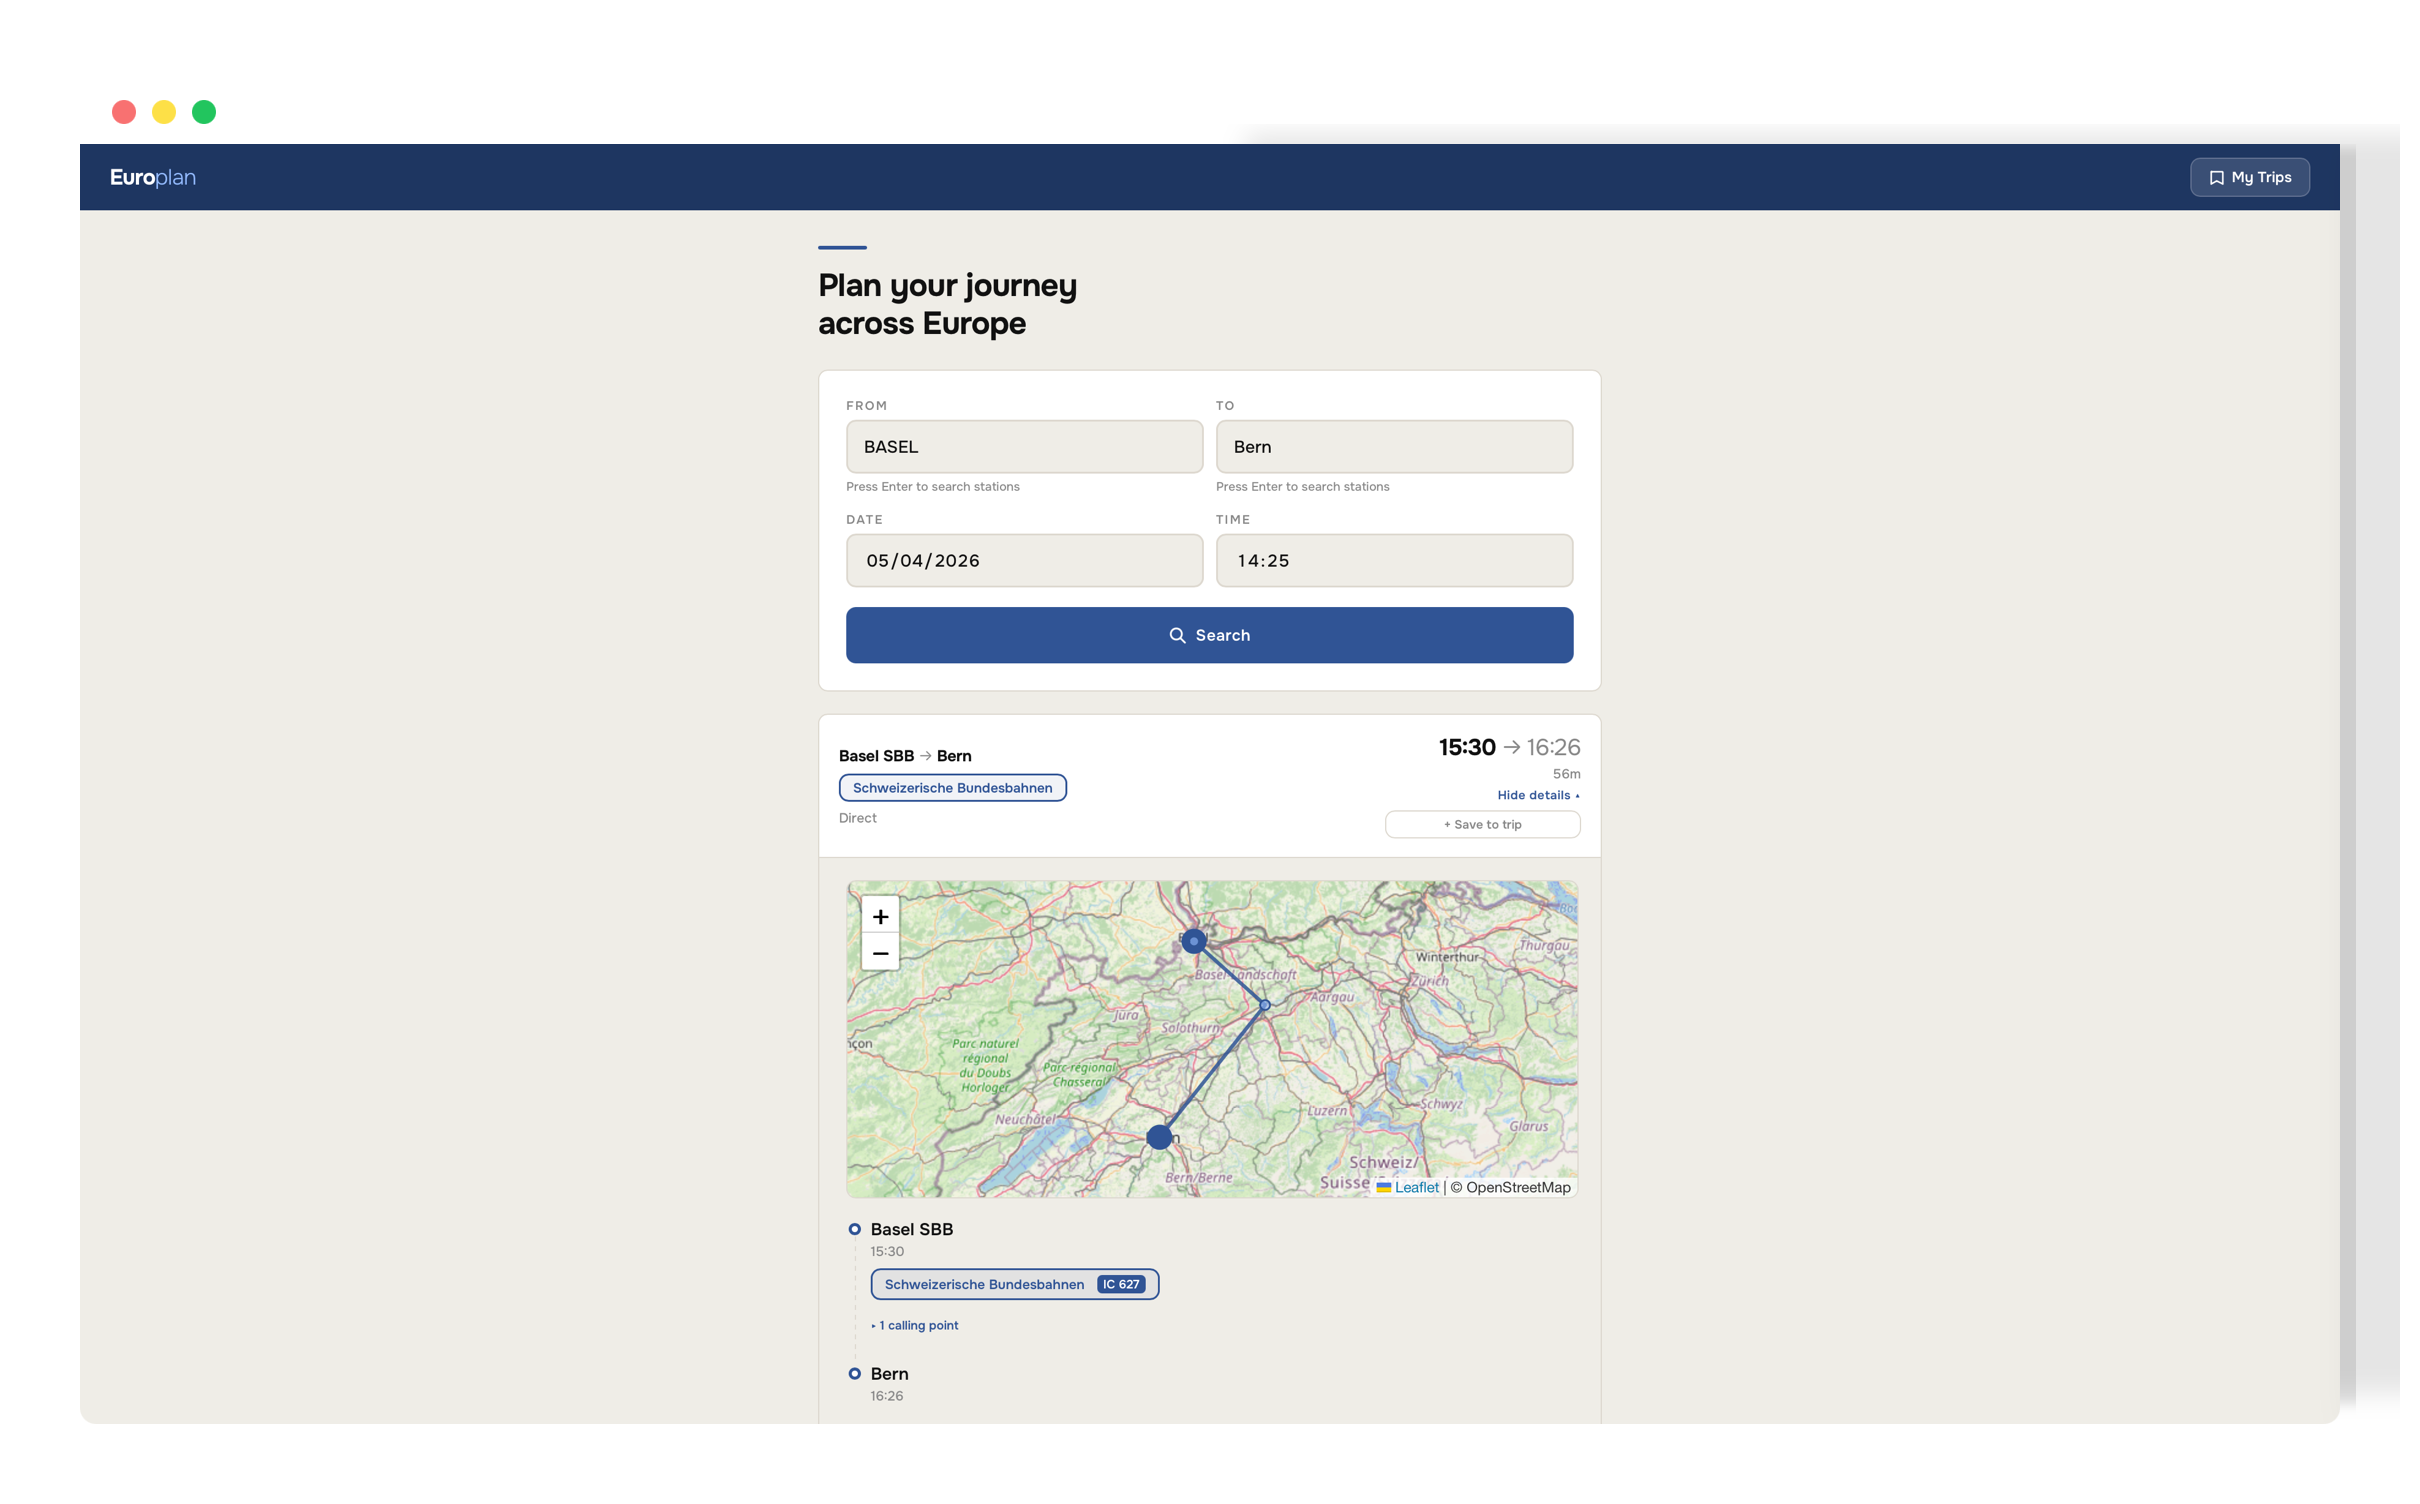Select the Basel SBB circle in the itinerary
Viewport: 2420px width, 1504px height.
coord(855,1228)
